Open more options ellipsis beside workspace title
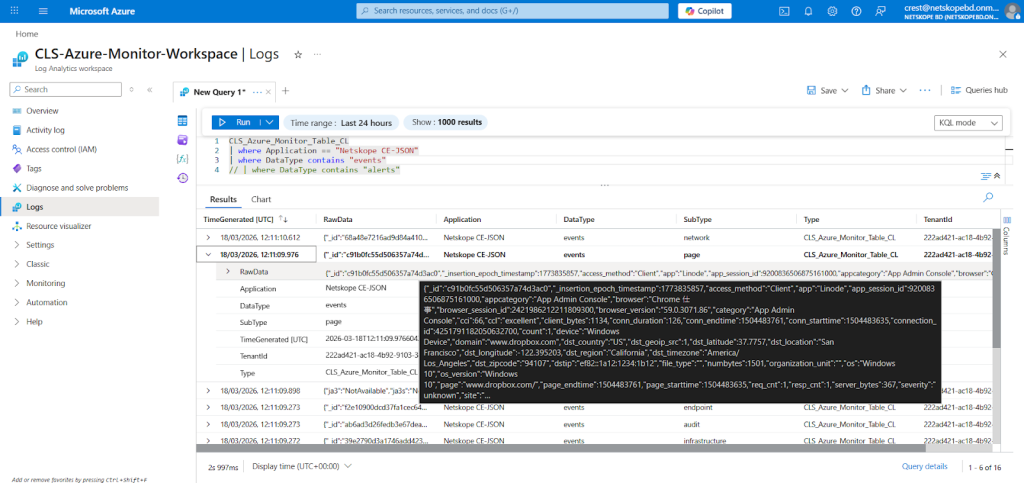This screenshot has width=1024, height=483. pyautogui.click(x=317, y=55)
